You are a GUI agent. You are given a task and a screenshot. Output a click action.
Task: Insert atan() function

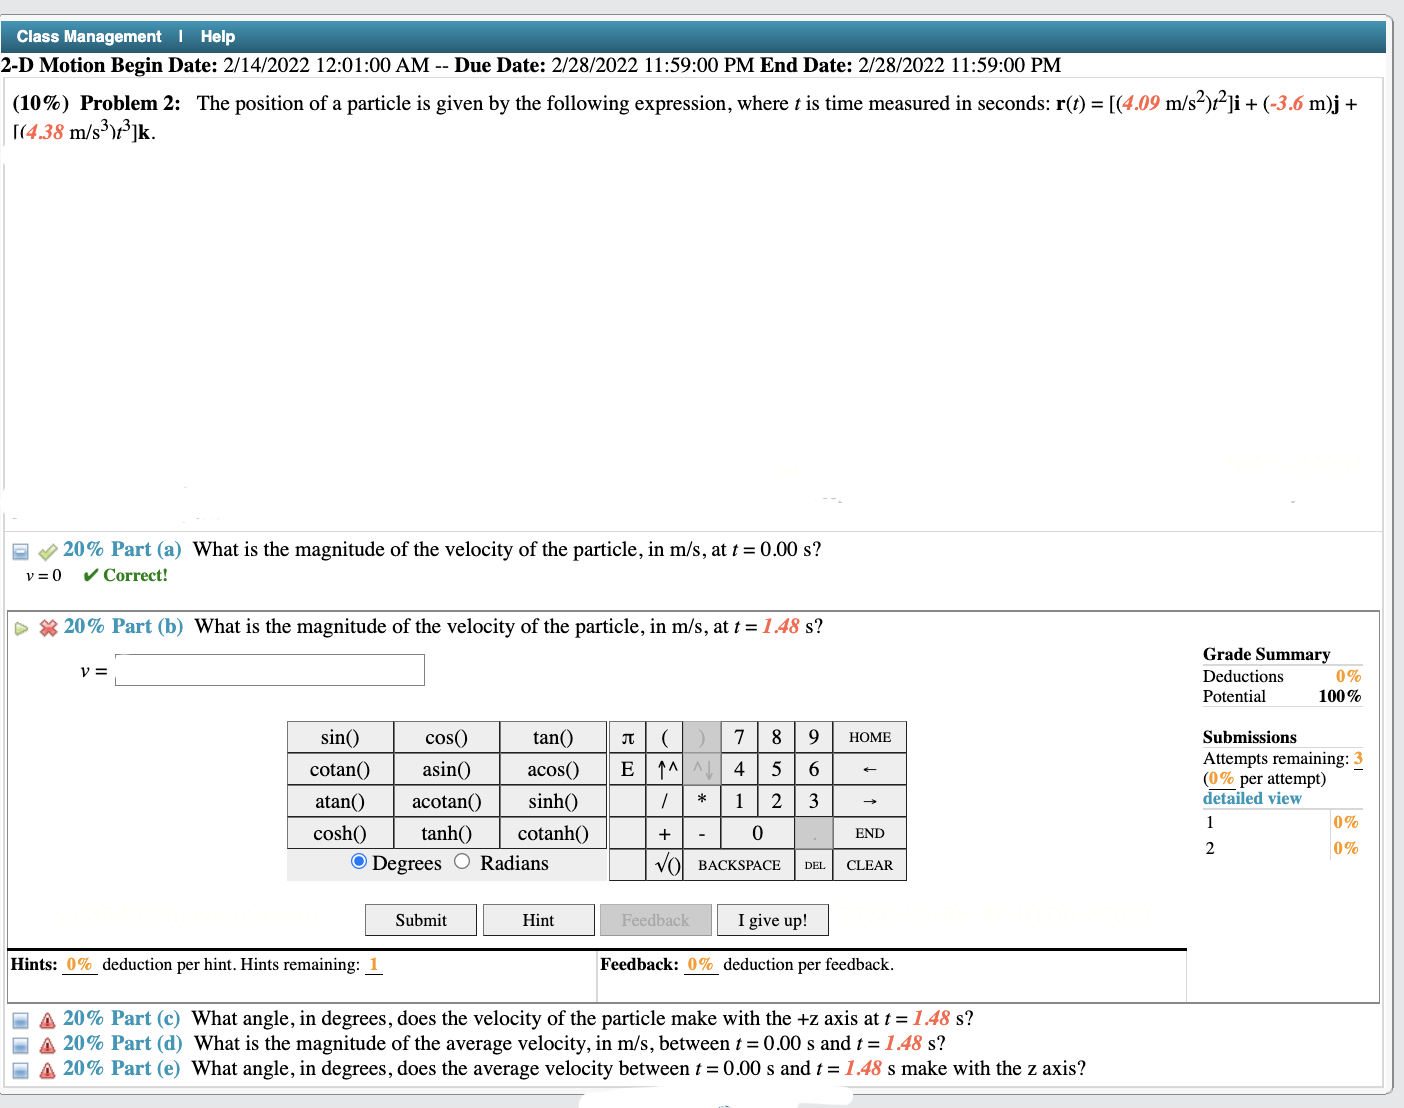click(340, 801)
